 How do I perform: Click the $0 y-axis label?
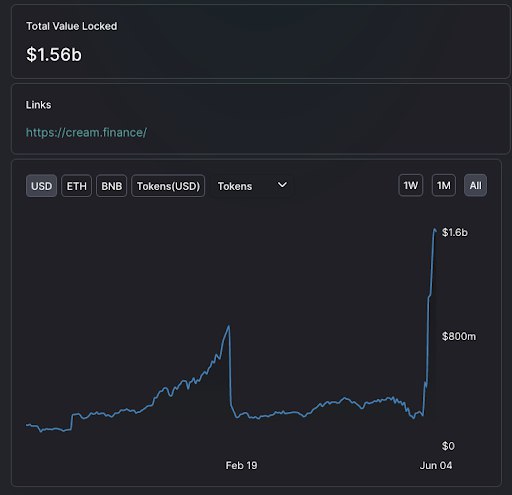448,446
